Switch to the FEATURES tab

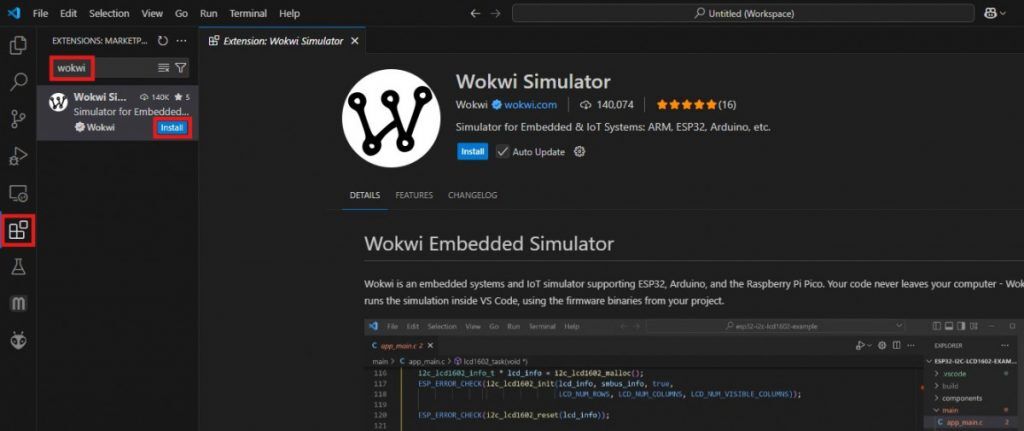click(x=414, y=195)
